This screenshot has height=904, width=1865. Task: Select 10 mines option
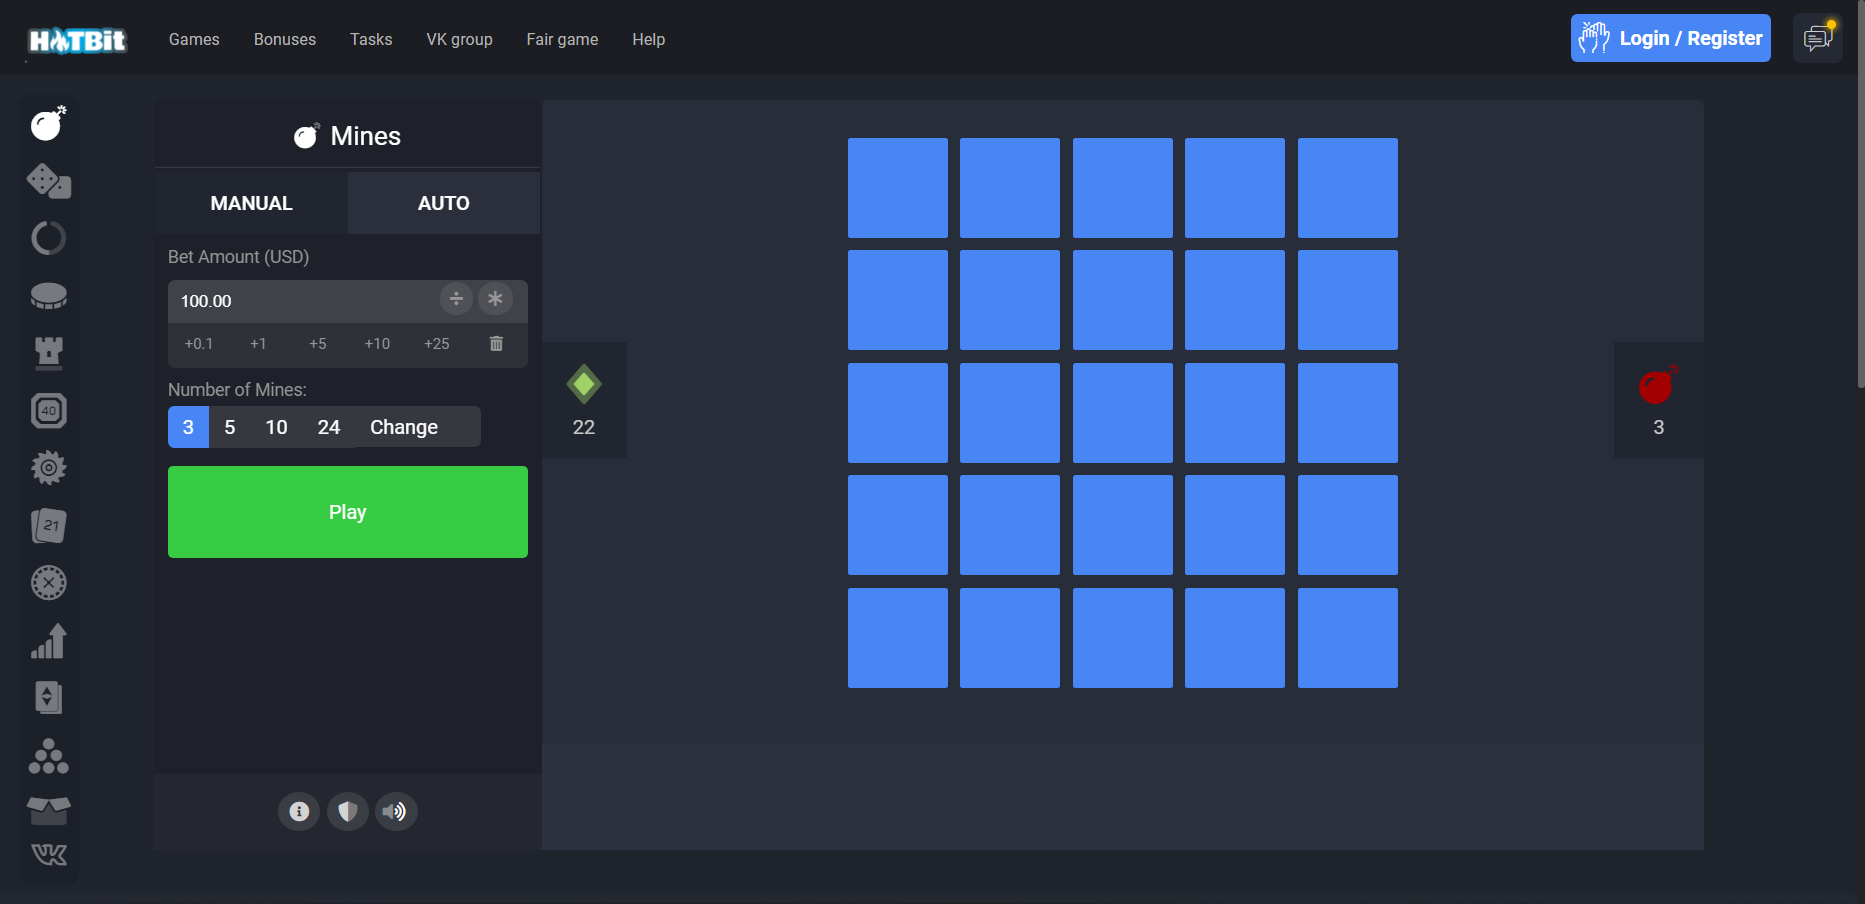point(276,427)
